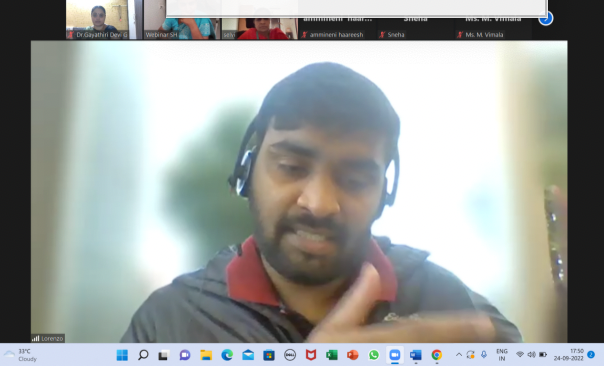Viewport: 606px width, 368px height.
Task: Click the sync status tray icon
Action: pyautogui.click(x=470, y=355)
